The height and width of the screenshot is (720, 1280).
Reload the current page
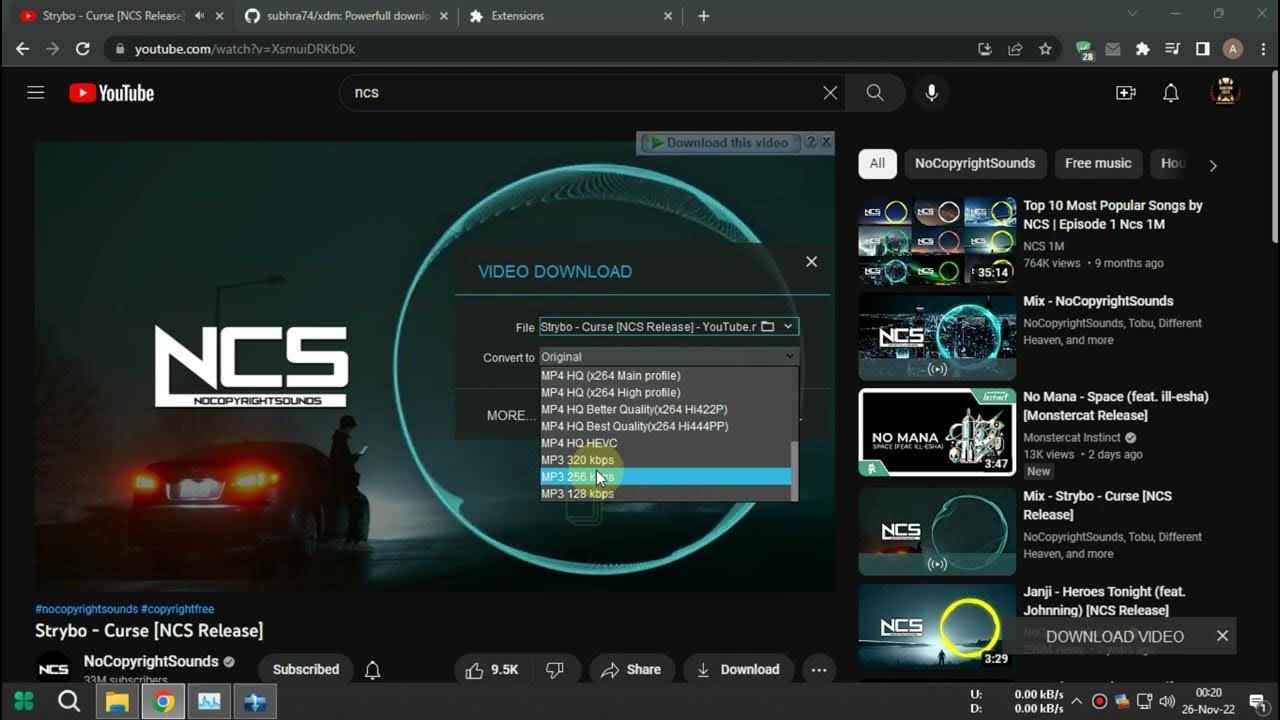click(83, 49)
